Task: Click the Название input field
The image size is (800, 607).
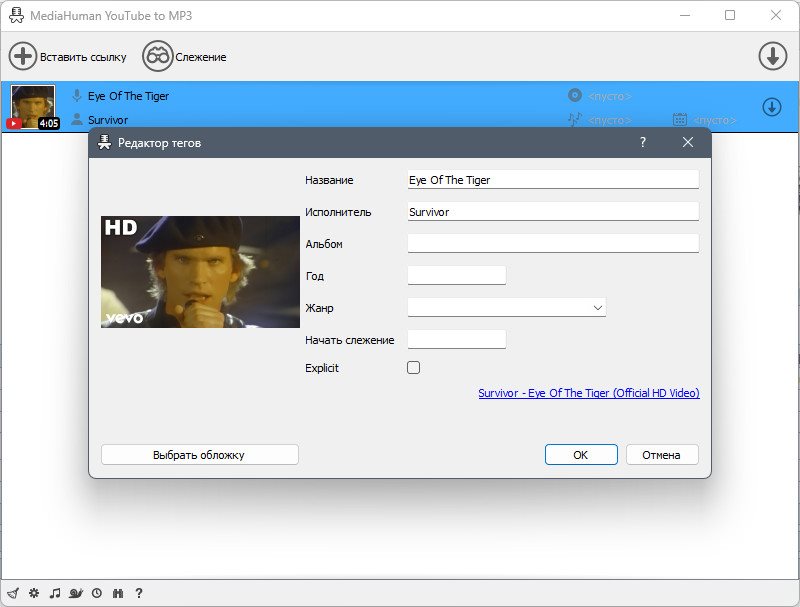Action: click(553, 180)
